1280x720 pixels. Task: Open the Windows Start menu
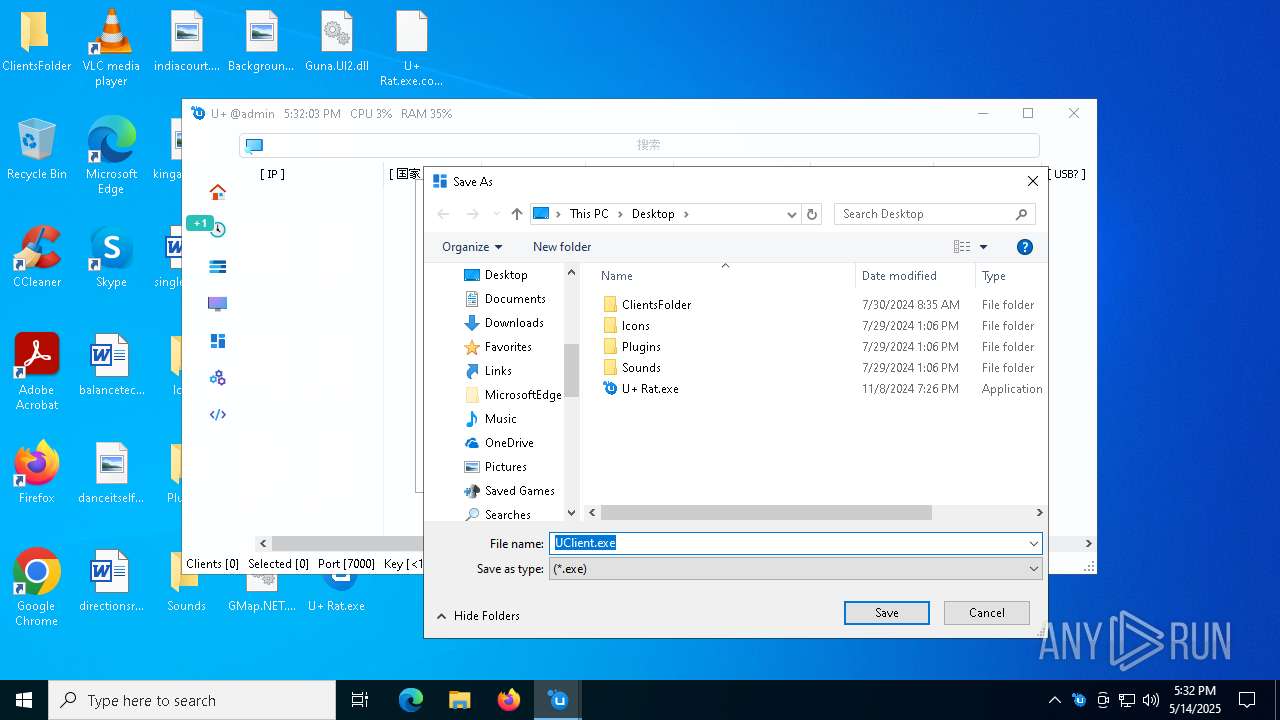coord(24,700)
